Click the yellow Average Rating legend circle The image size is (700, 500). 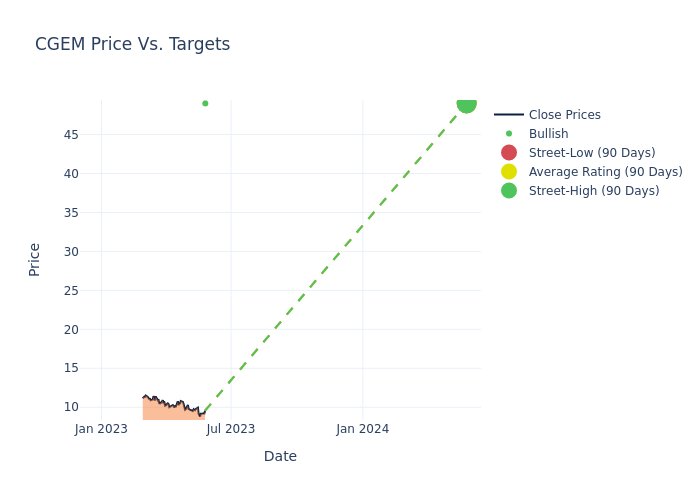pyautogui.click(x=509, y=172)
